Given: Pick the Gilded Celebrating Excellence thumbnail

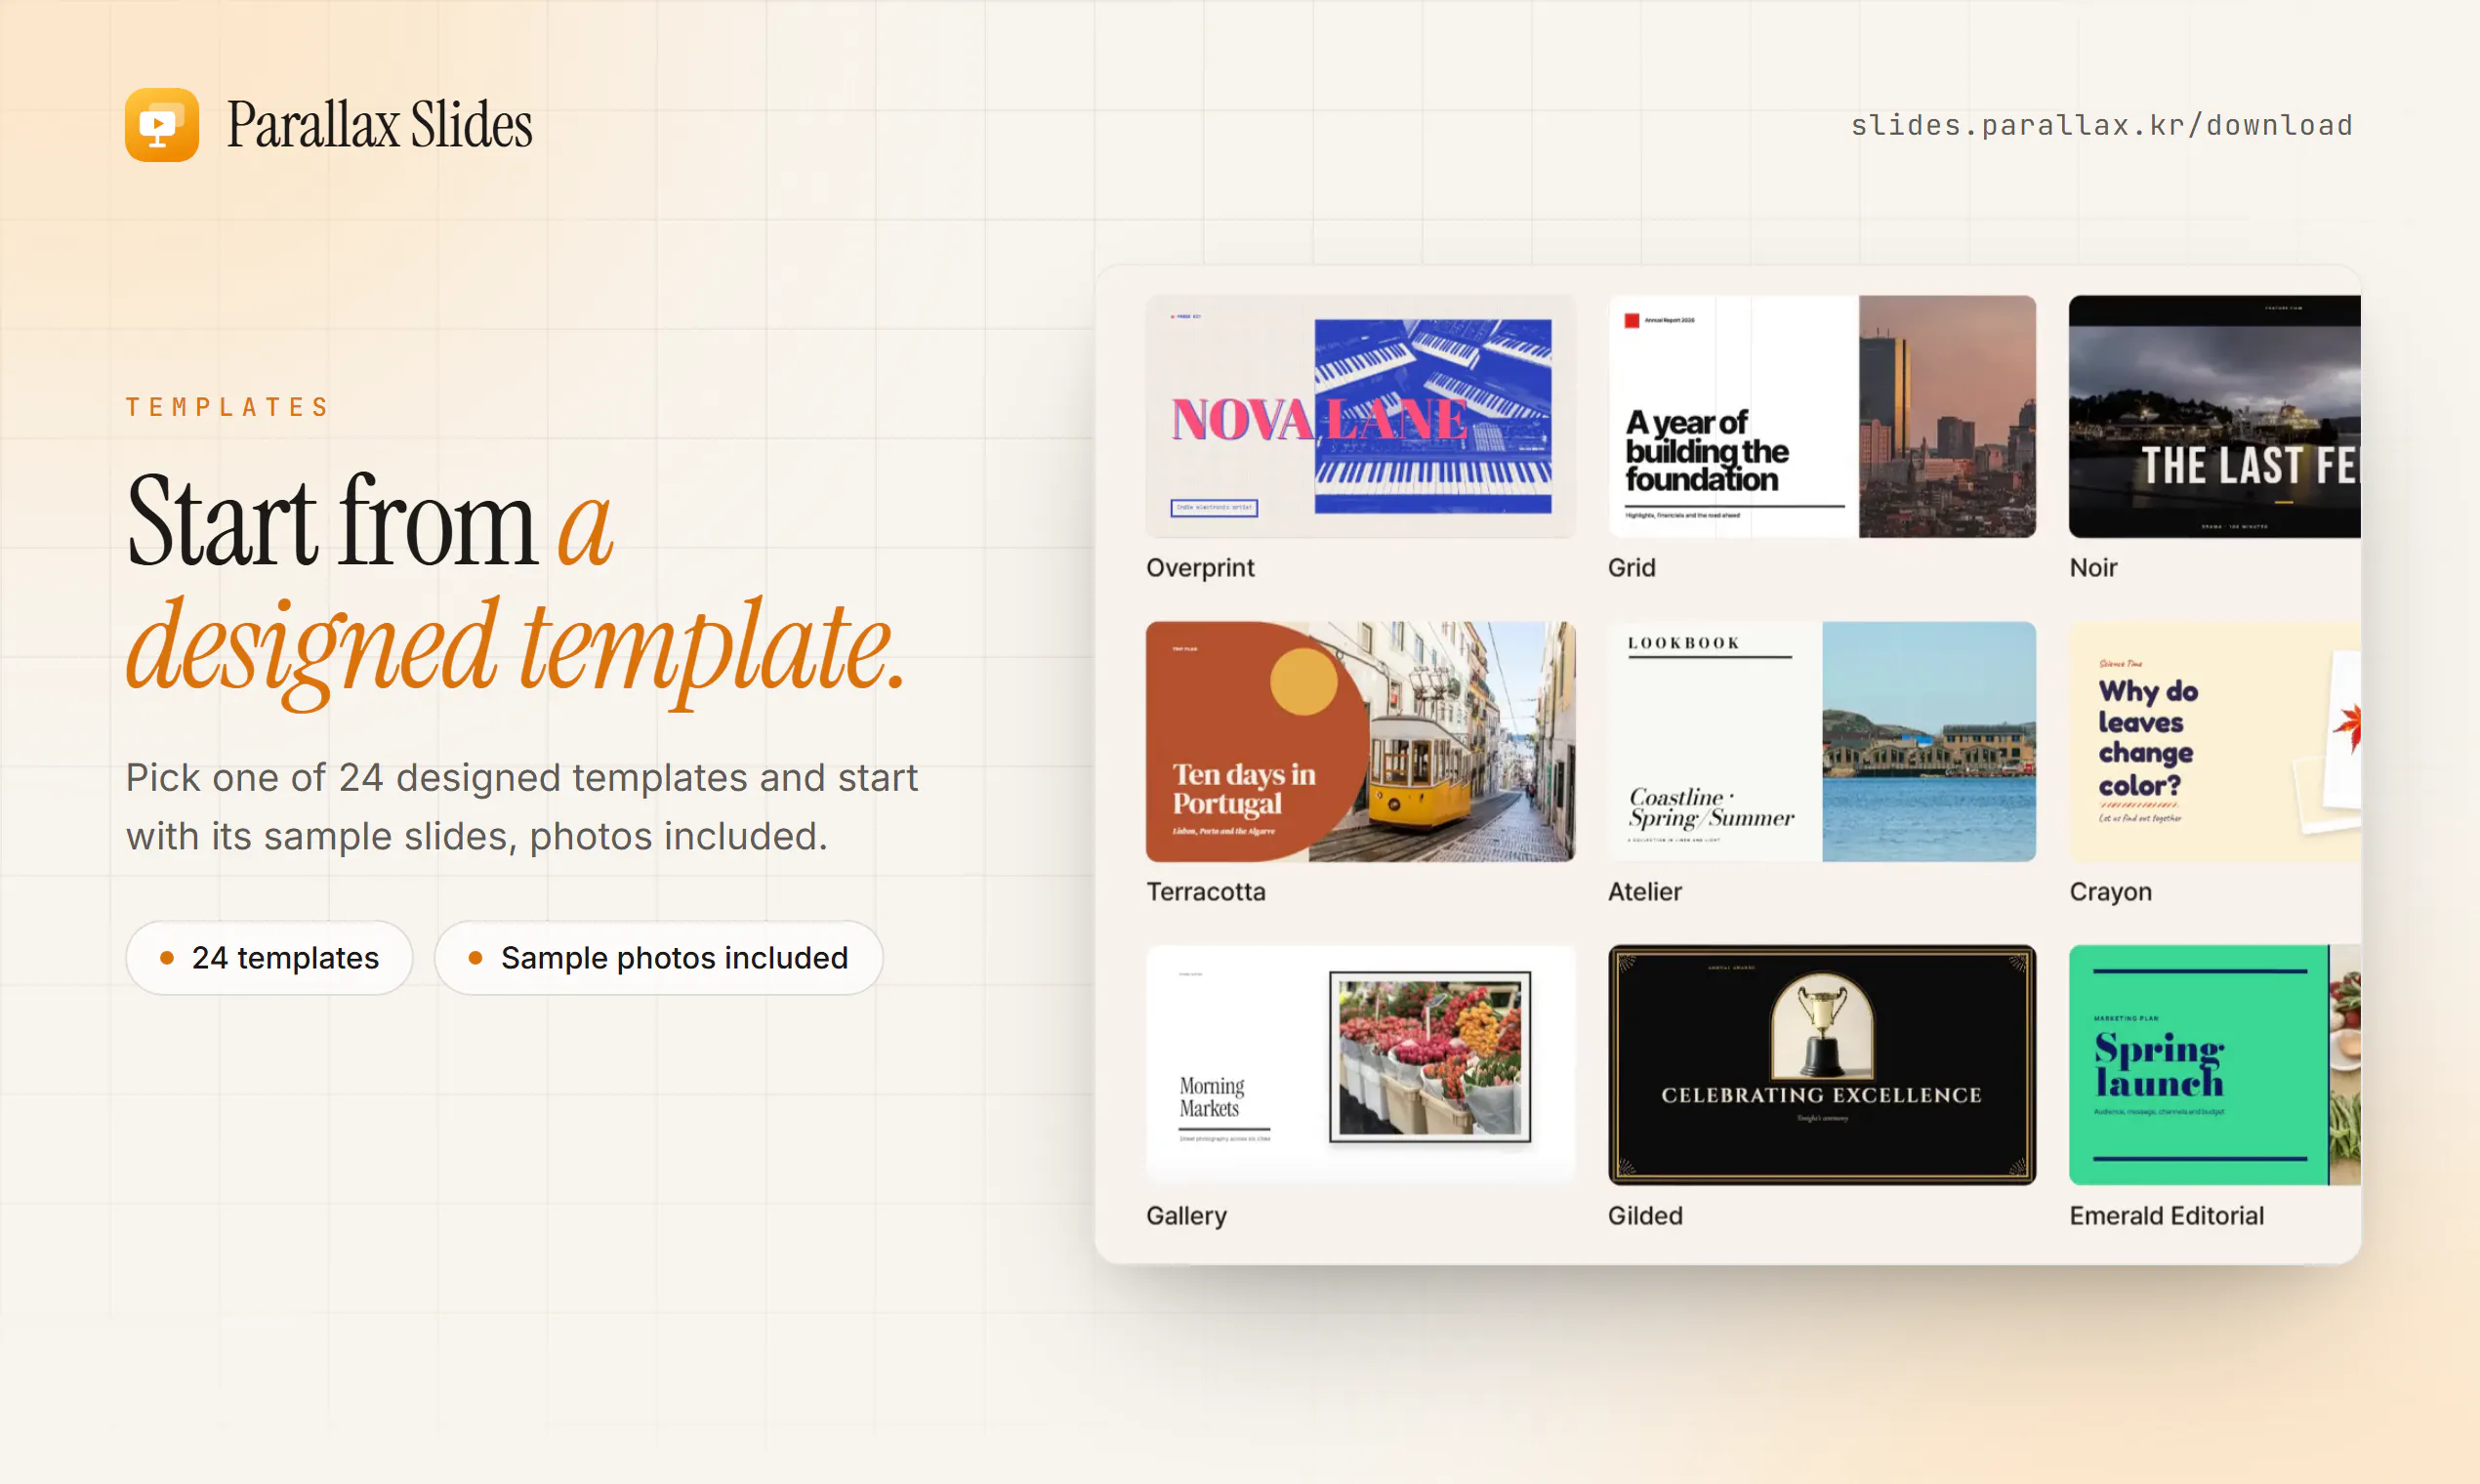Looking at the screenshot, I should coord(1821,1065).
